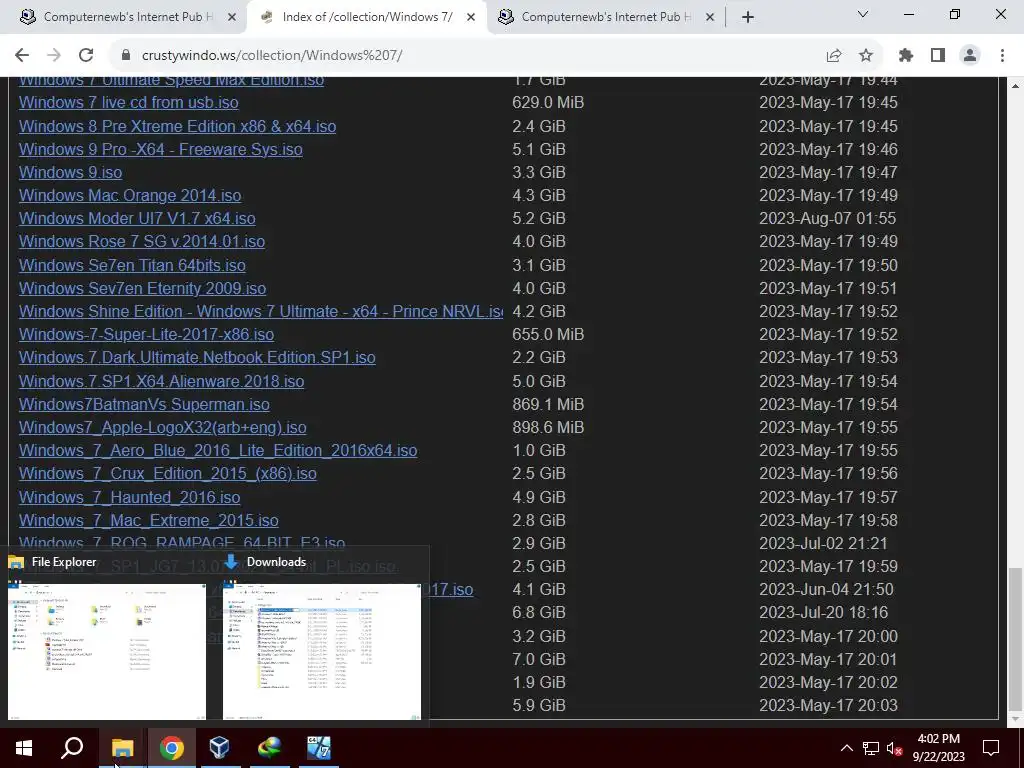
Task: Click Windows Rose 7 SG v.2014.01.iso
Action: click(142, 241)
